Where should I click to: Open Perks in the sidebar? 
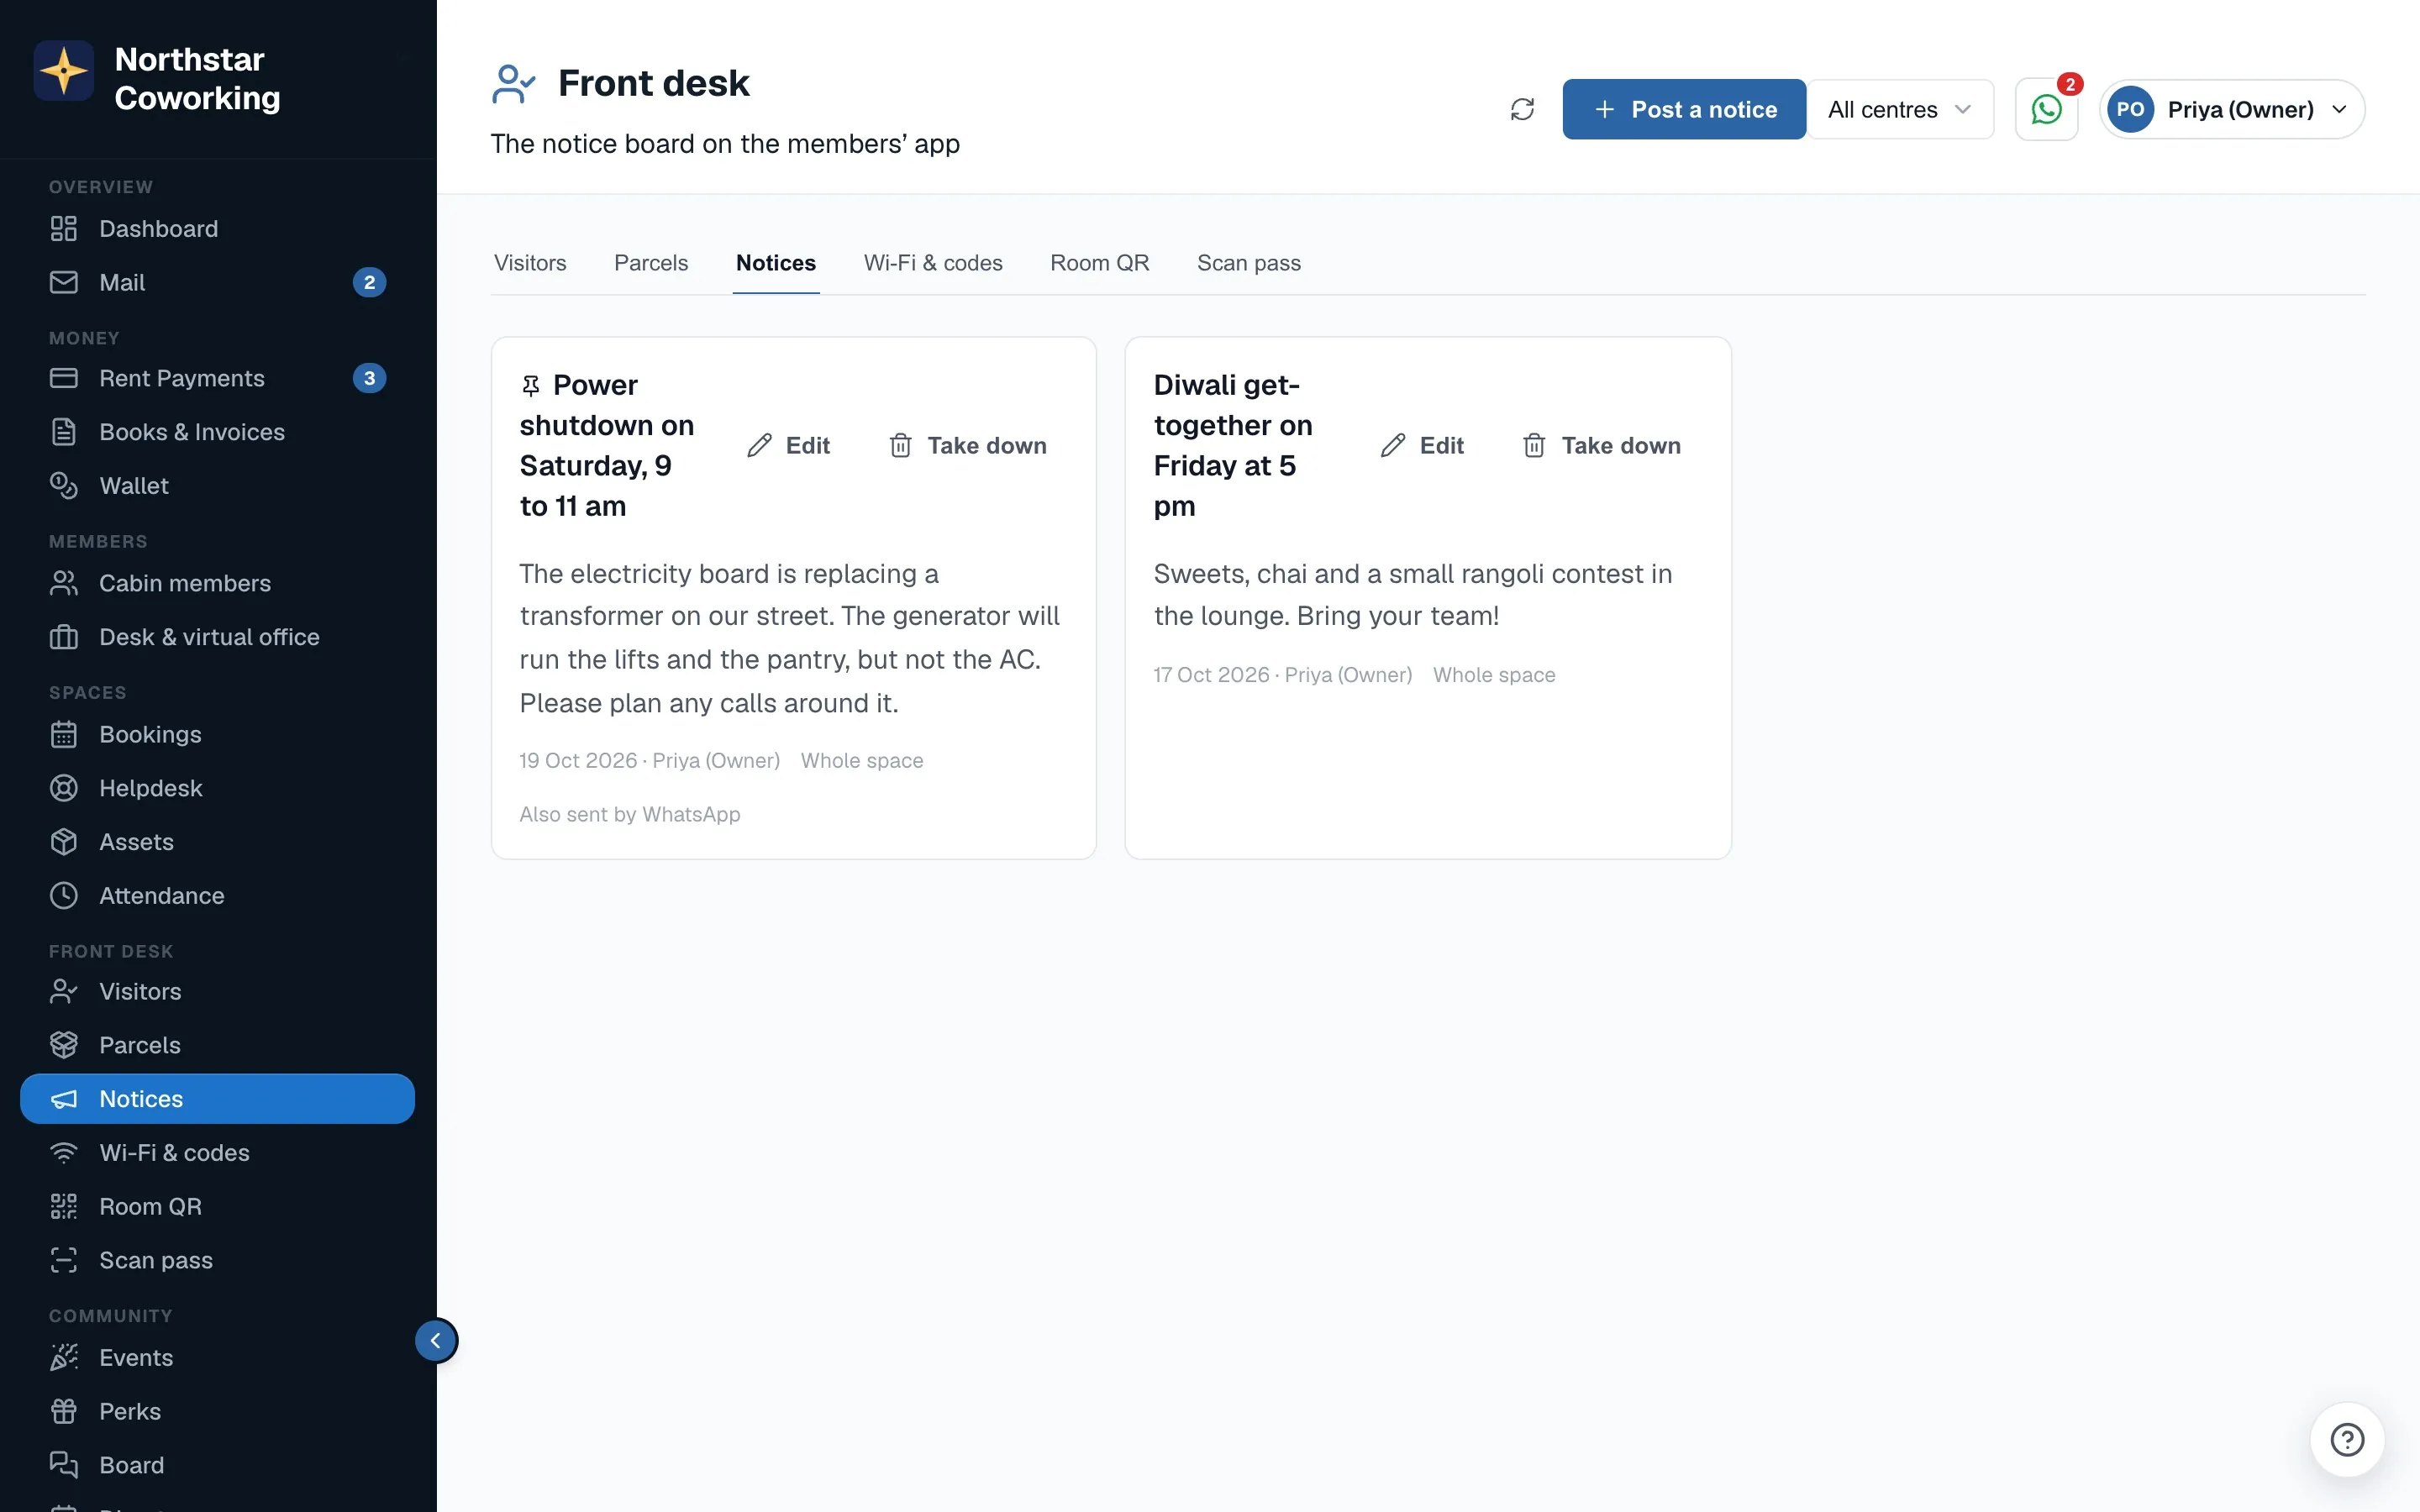(217, 1412)
